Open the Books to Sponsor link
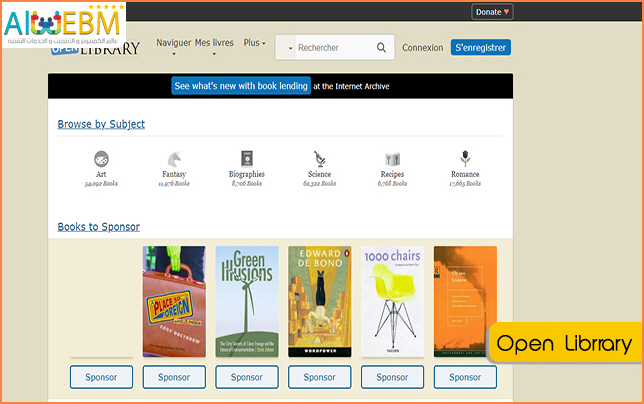 [x=99, y=227]
